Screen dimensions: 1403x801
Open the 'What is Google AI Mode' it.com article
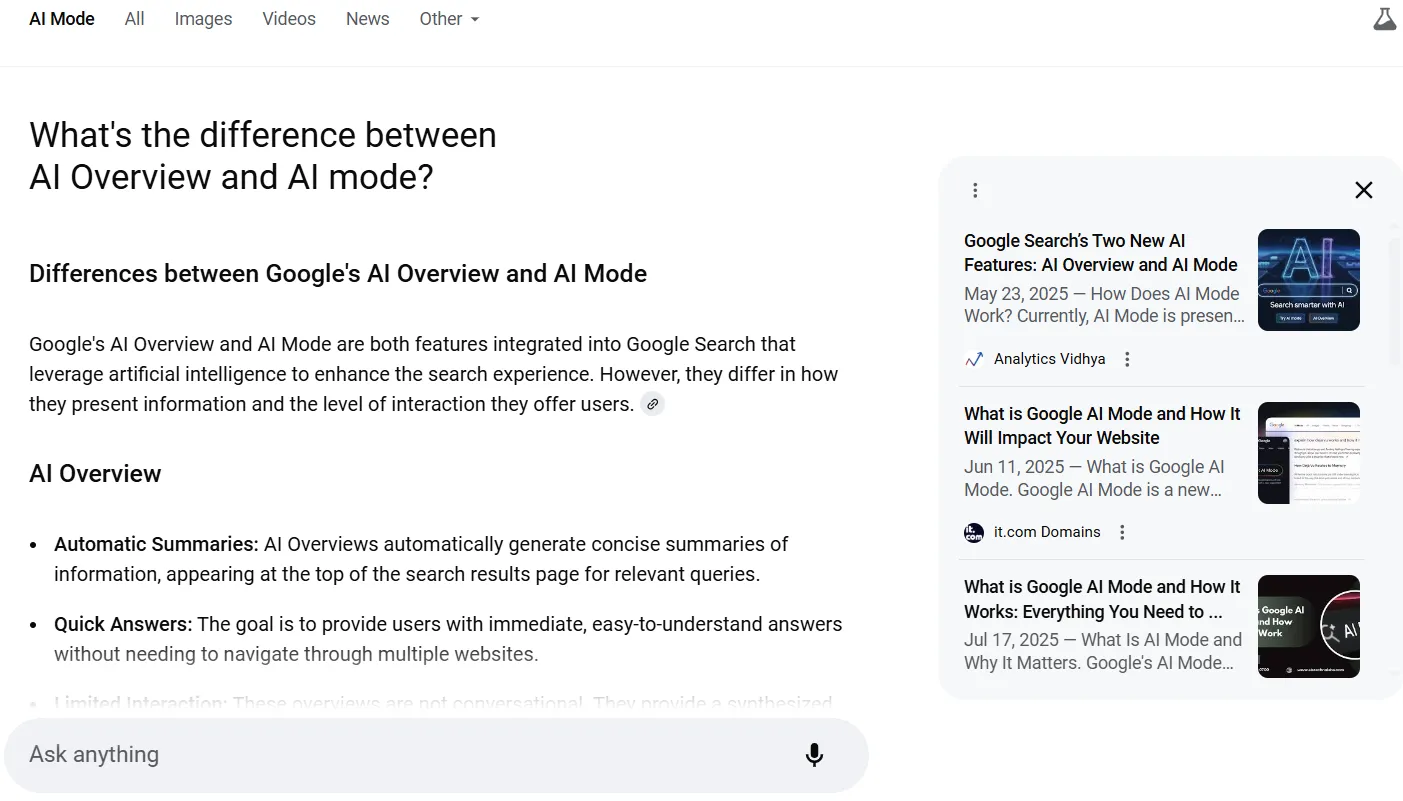click(1102, 425)
